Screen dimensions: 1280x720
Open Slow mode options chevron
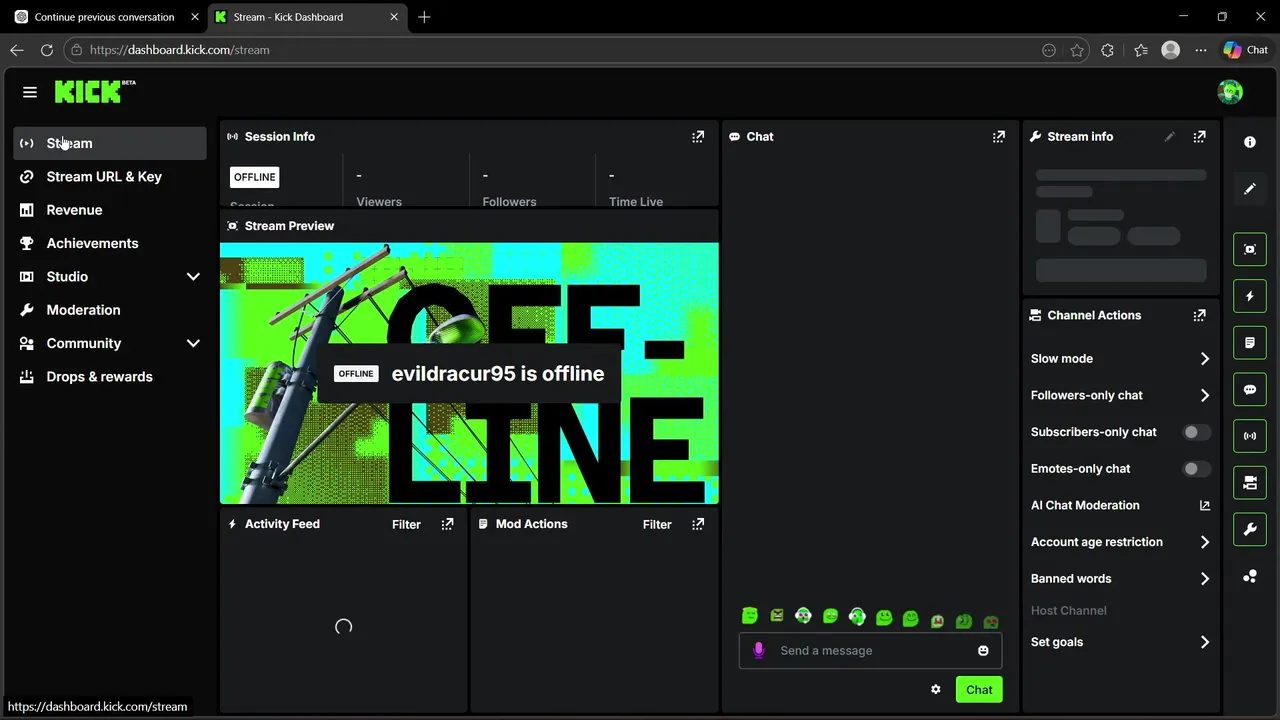[x=1205, y=359]
